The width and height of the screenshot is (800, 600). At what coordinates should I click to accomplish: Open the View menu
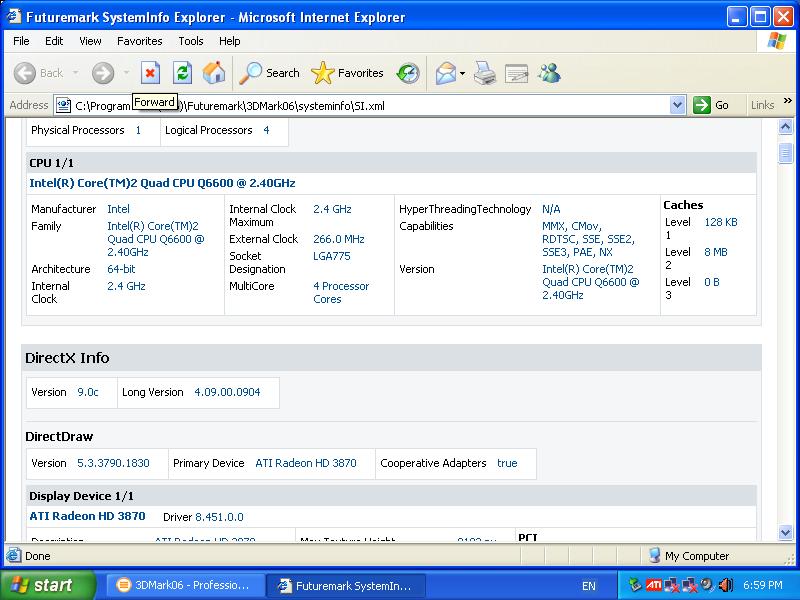pos(90,41)
